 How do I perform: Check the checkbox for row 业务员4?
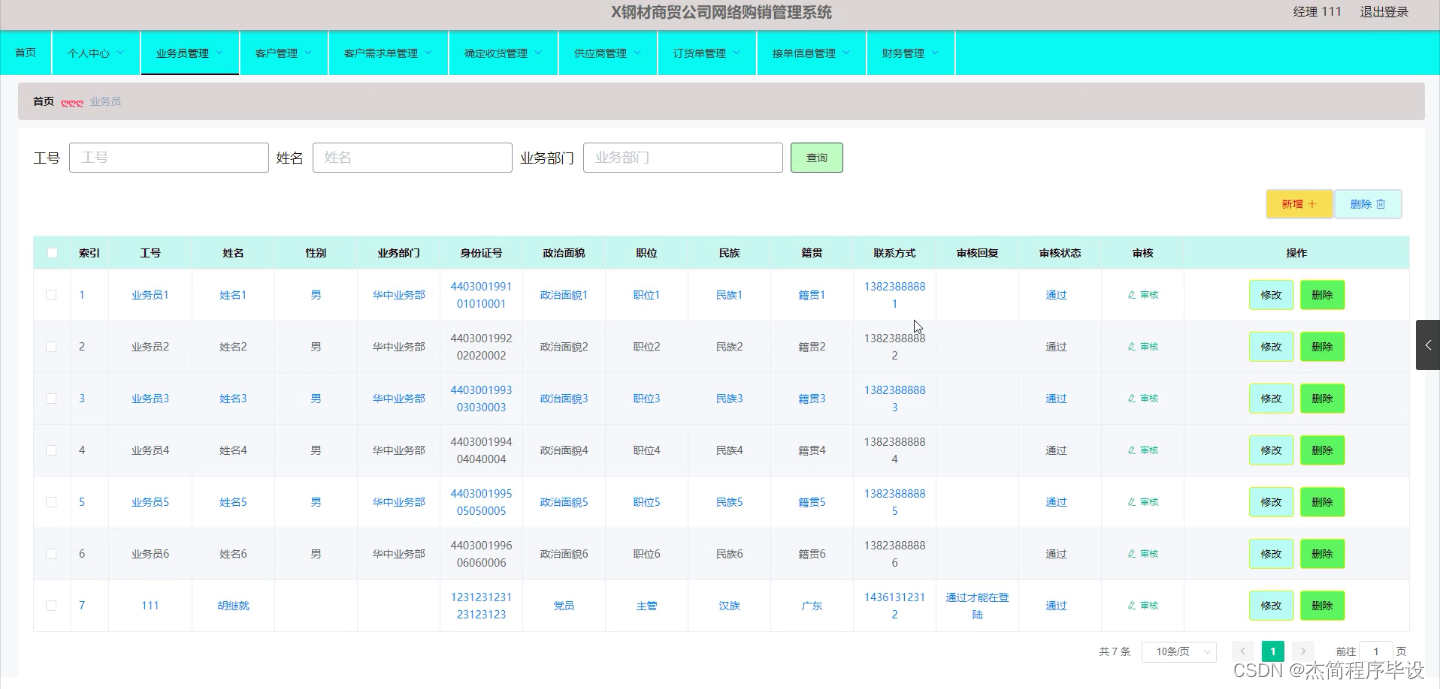[52, 450]
